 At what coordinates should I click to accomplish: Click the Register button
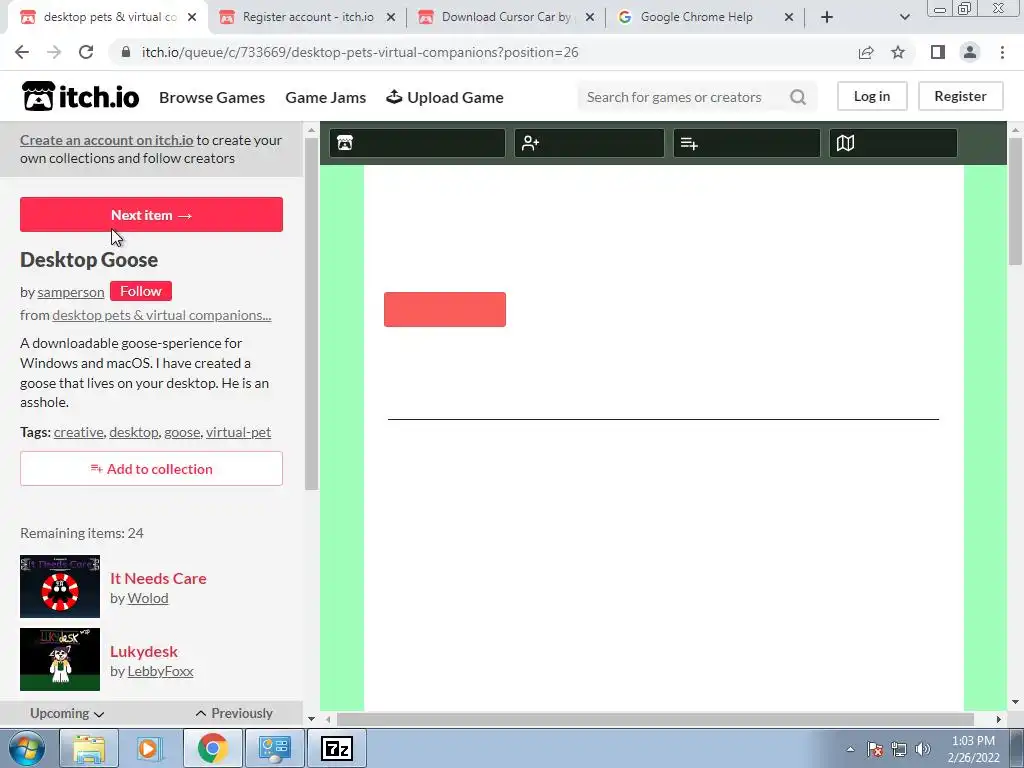coord(960,96)
